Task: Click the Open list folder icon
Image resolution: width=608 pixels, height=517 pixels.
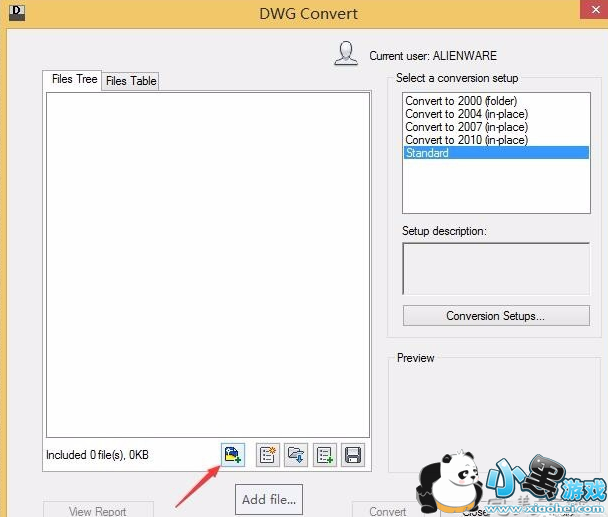Action: (296, 455)
